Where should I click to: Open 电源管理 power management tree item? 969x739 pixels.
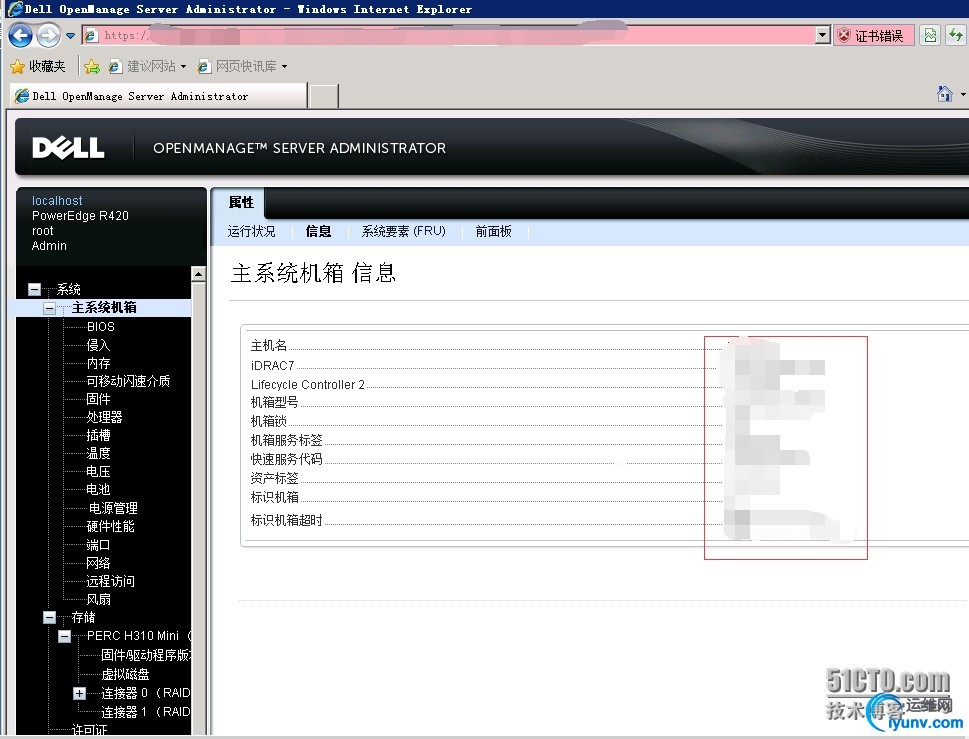pyautogui.click(x=113, y=508)
